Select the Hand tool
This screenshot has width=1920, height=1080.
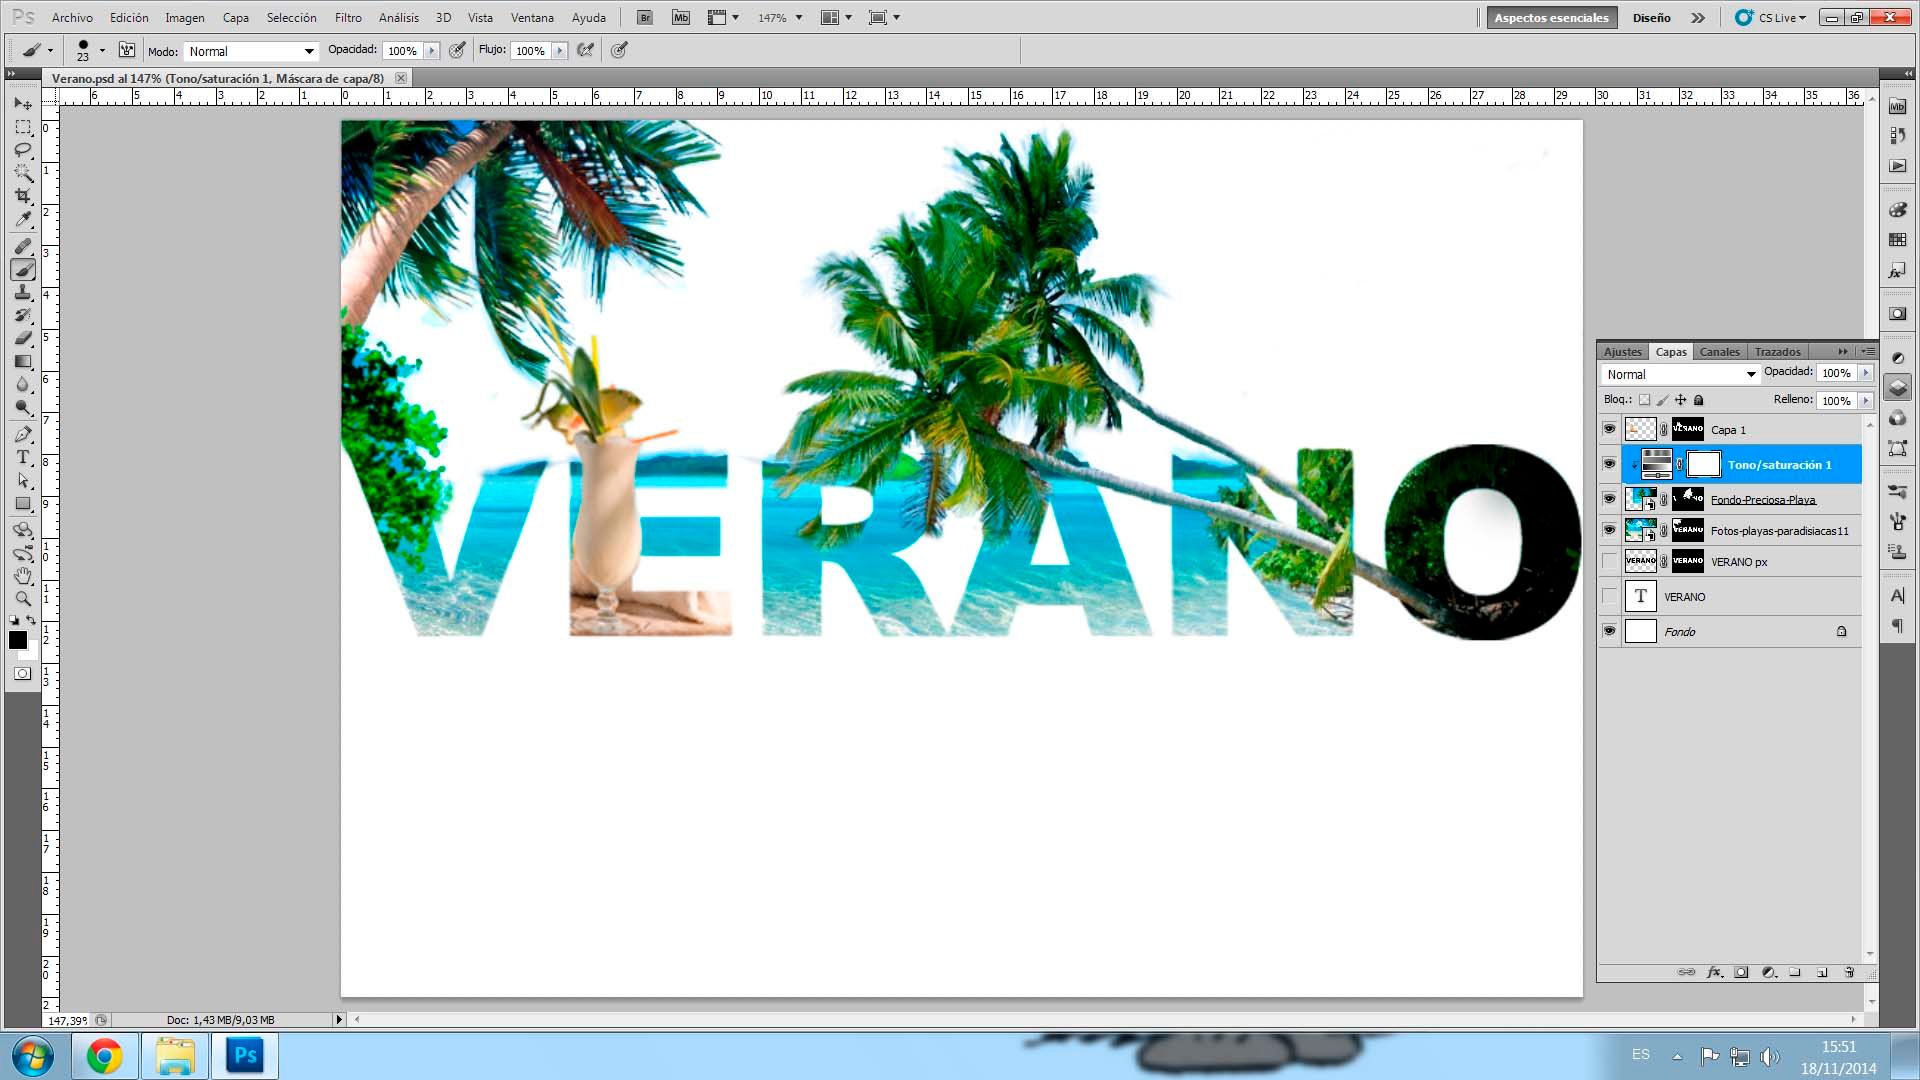coord(23,576)
